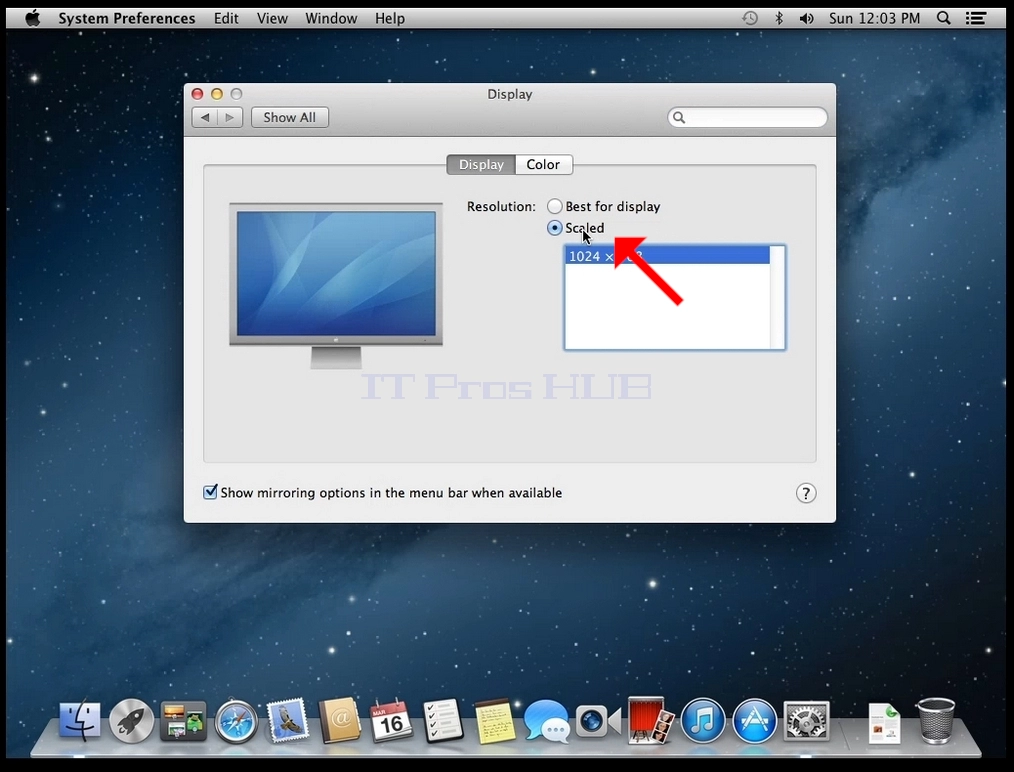Close the Display window
This screenshot has width=1014, height=772.
(x=198, y=94)
